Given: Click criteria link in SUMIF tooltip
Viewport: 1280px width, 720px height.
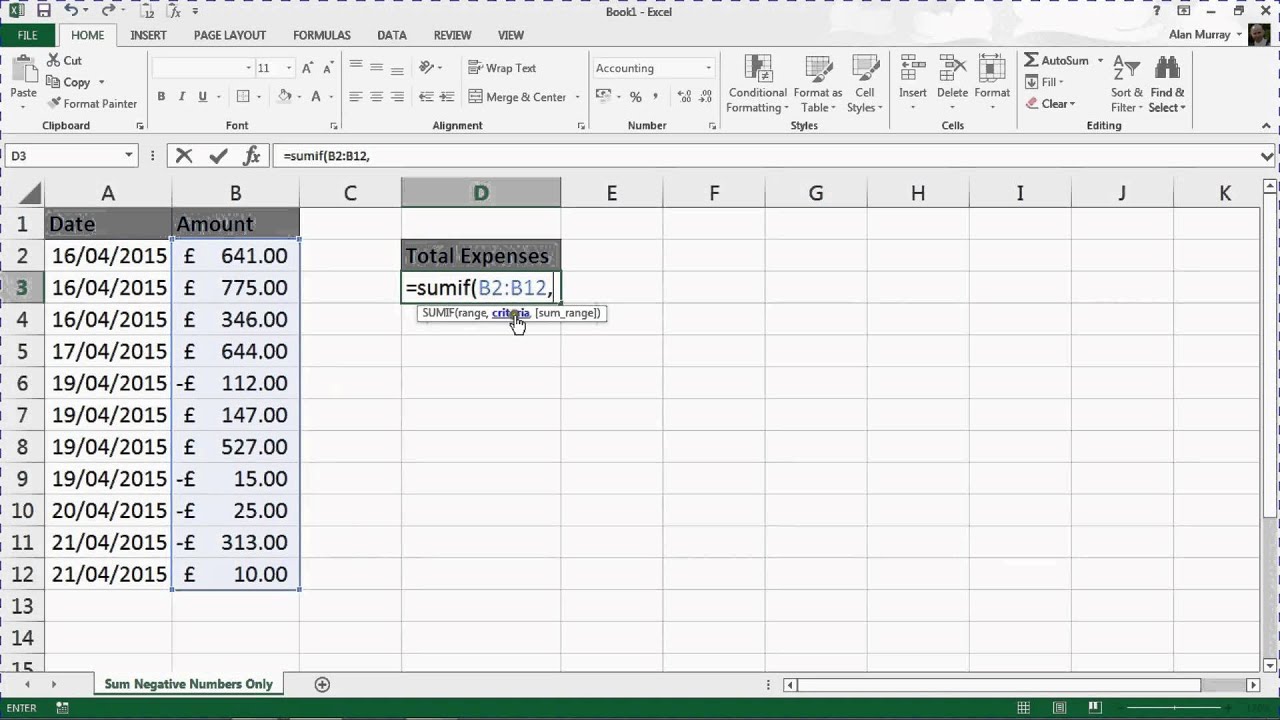Looking at the screenshot, I should tap(511, 313).
